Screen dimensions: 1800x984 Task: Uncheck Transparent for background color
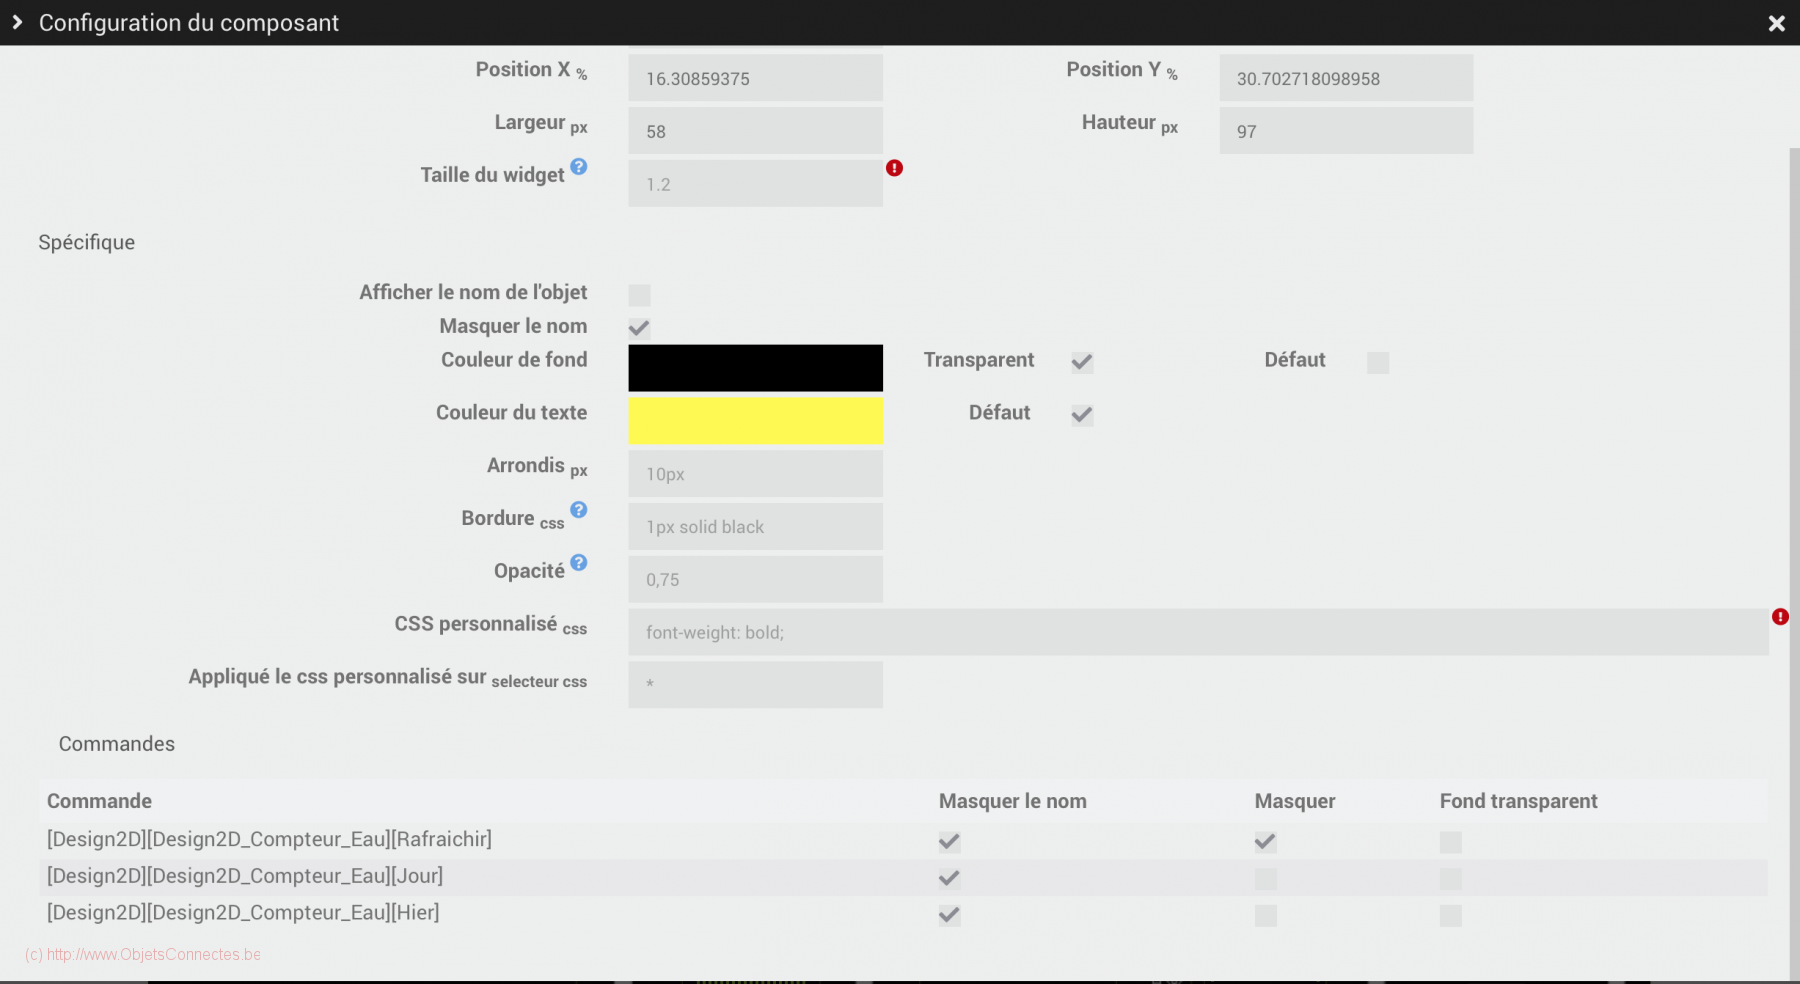point(1082,362)
